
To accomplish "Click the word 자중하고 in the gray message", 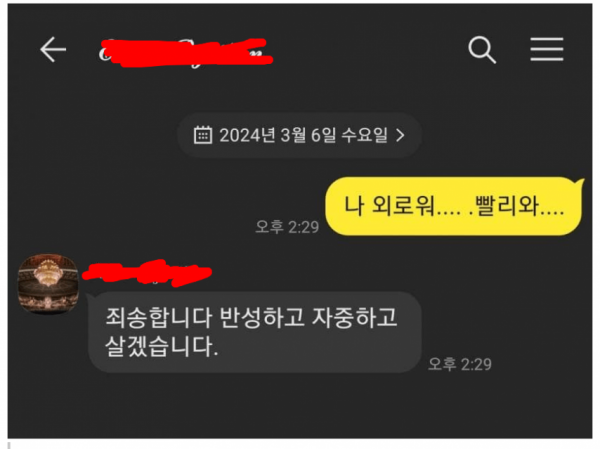I will 355,317.
